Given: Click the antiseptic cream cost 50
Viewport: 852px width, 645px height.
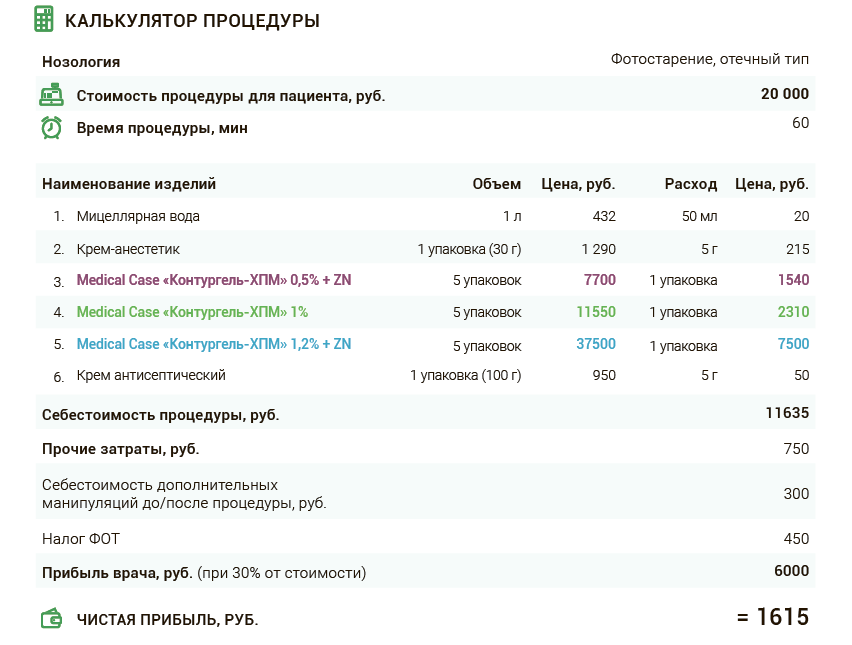Looking at the screenshot, I should click(801, 375).
